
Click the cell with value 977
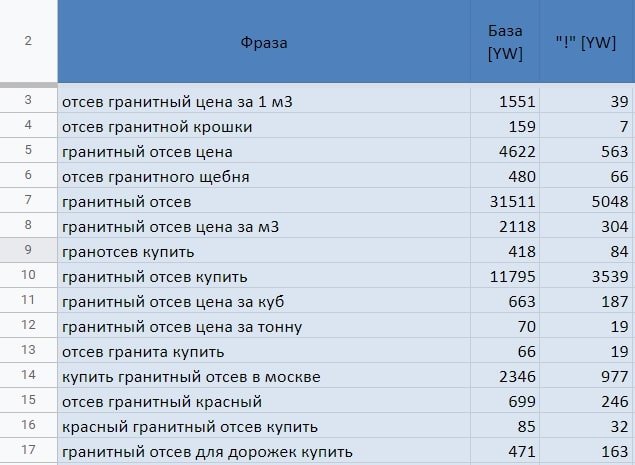click(x=586, y=377)
